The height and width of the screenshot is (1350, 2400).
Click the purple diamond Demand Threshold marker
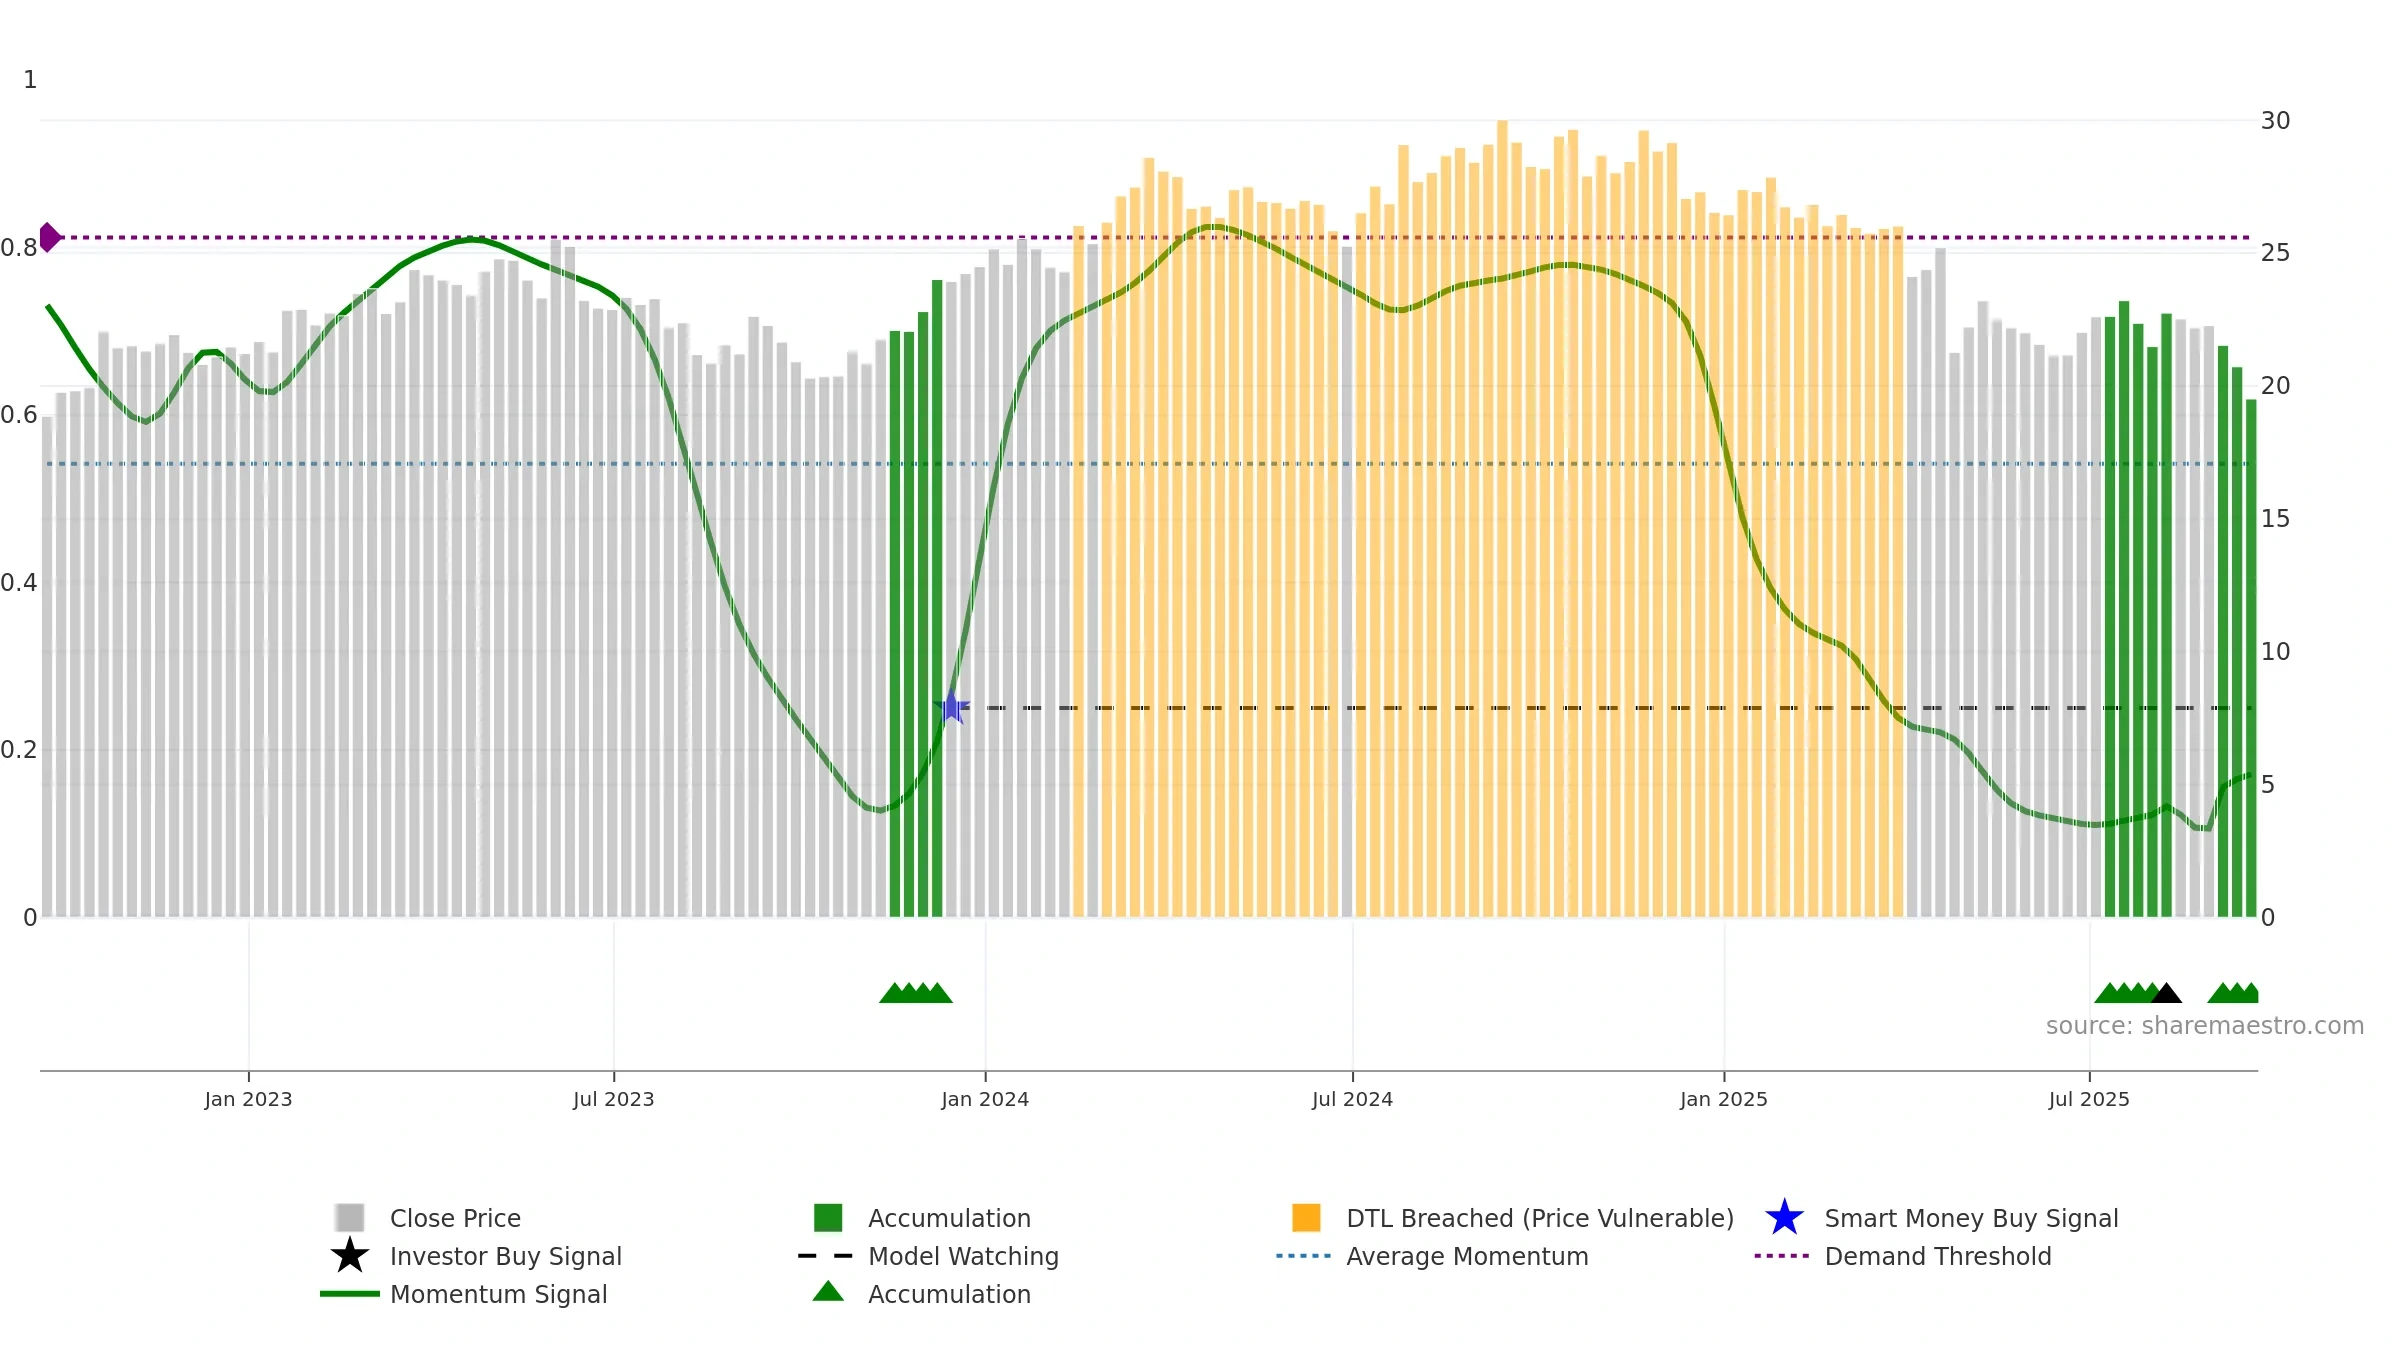coord(49,238)
